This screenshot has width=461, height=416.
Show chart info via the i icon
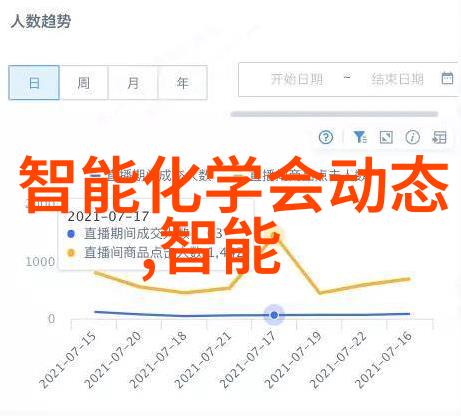[412, 137]
